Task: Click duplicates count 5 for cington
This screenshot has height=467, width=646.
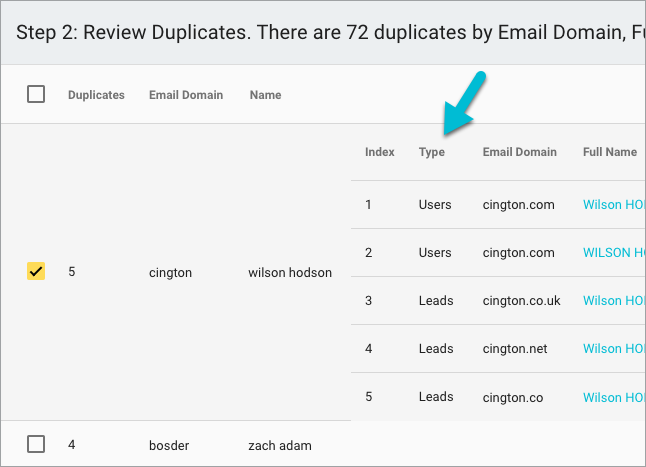Action: point(72,272)
